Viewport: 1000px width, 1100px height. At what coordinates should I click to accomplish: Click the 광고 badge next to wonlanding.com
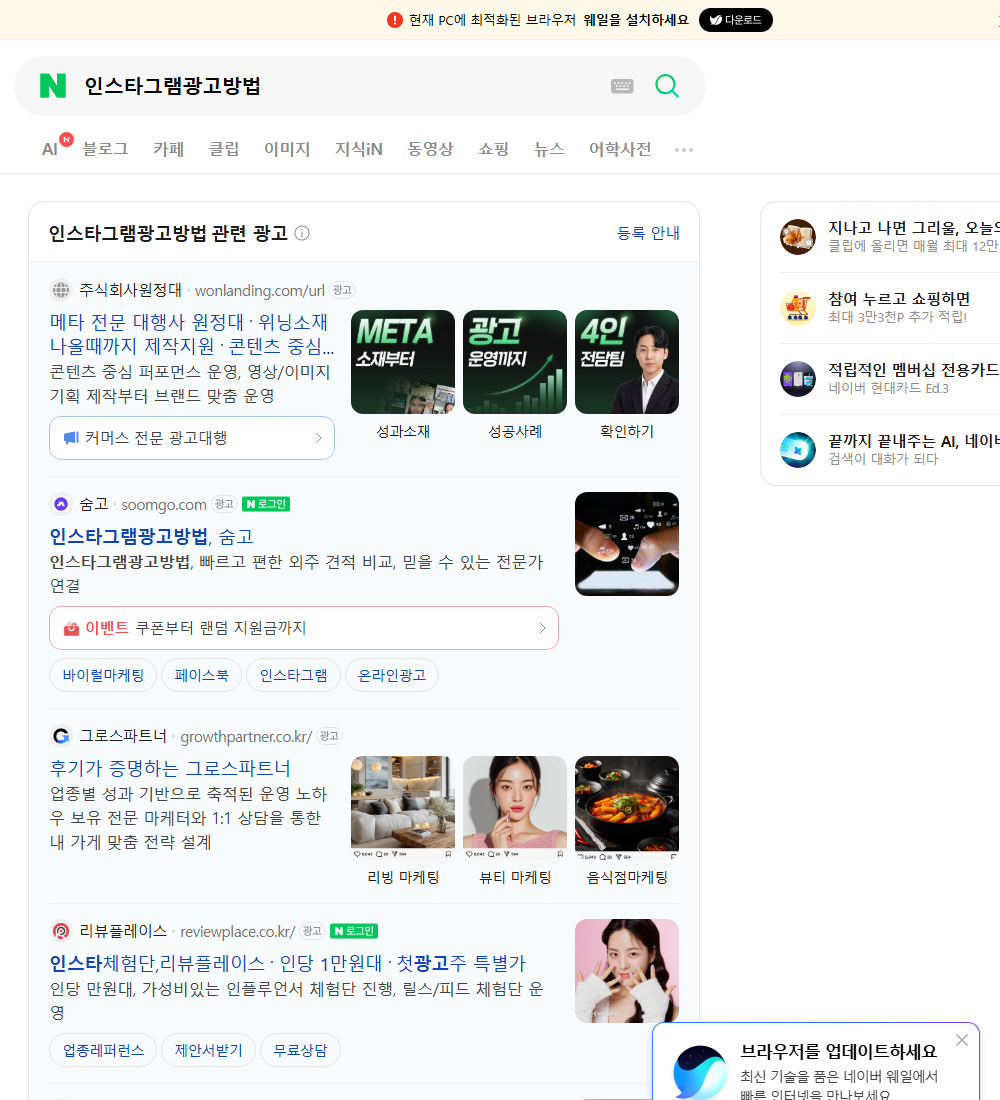(342, 290)
